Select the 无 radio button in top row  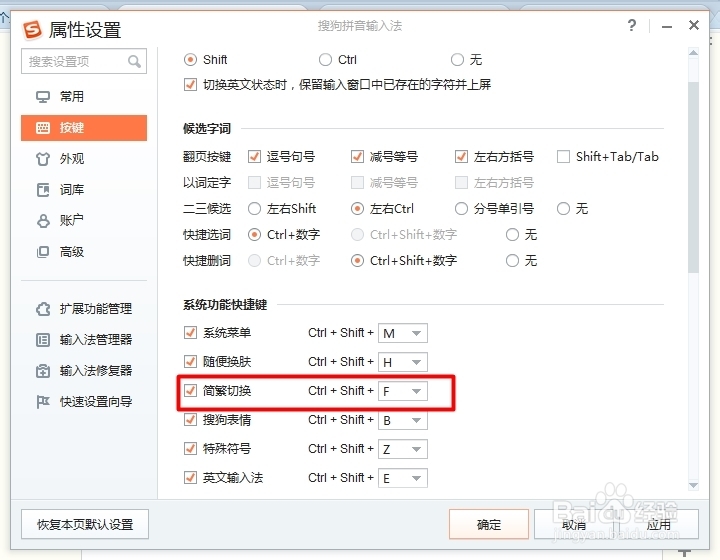(x=457, y=60)
